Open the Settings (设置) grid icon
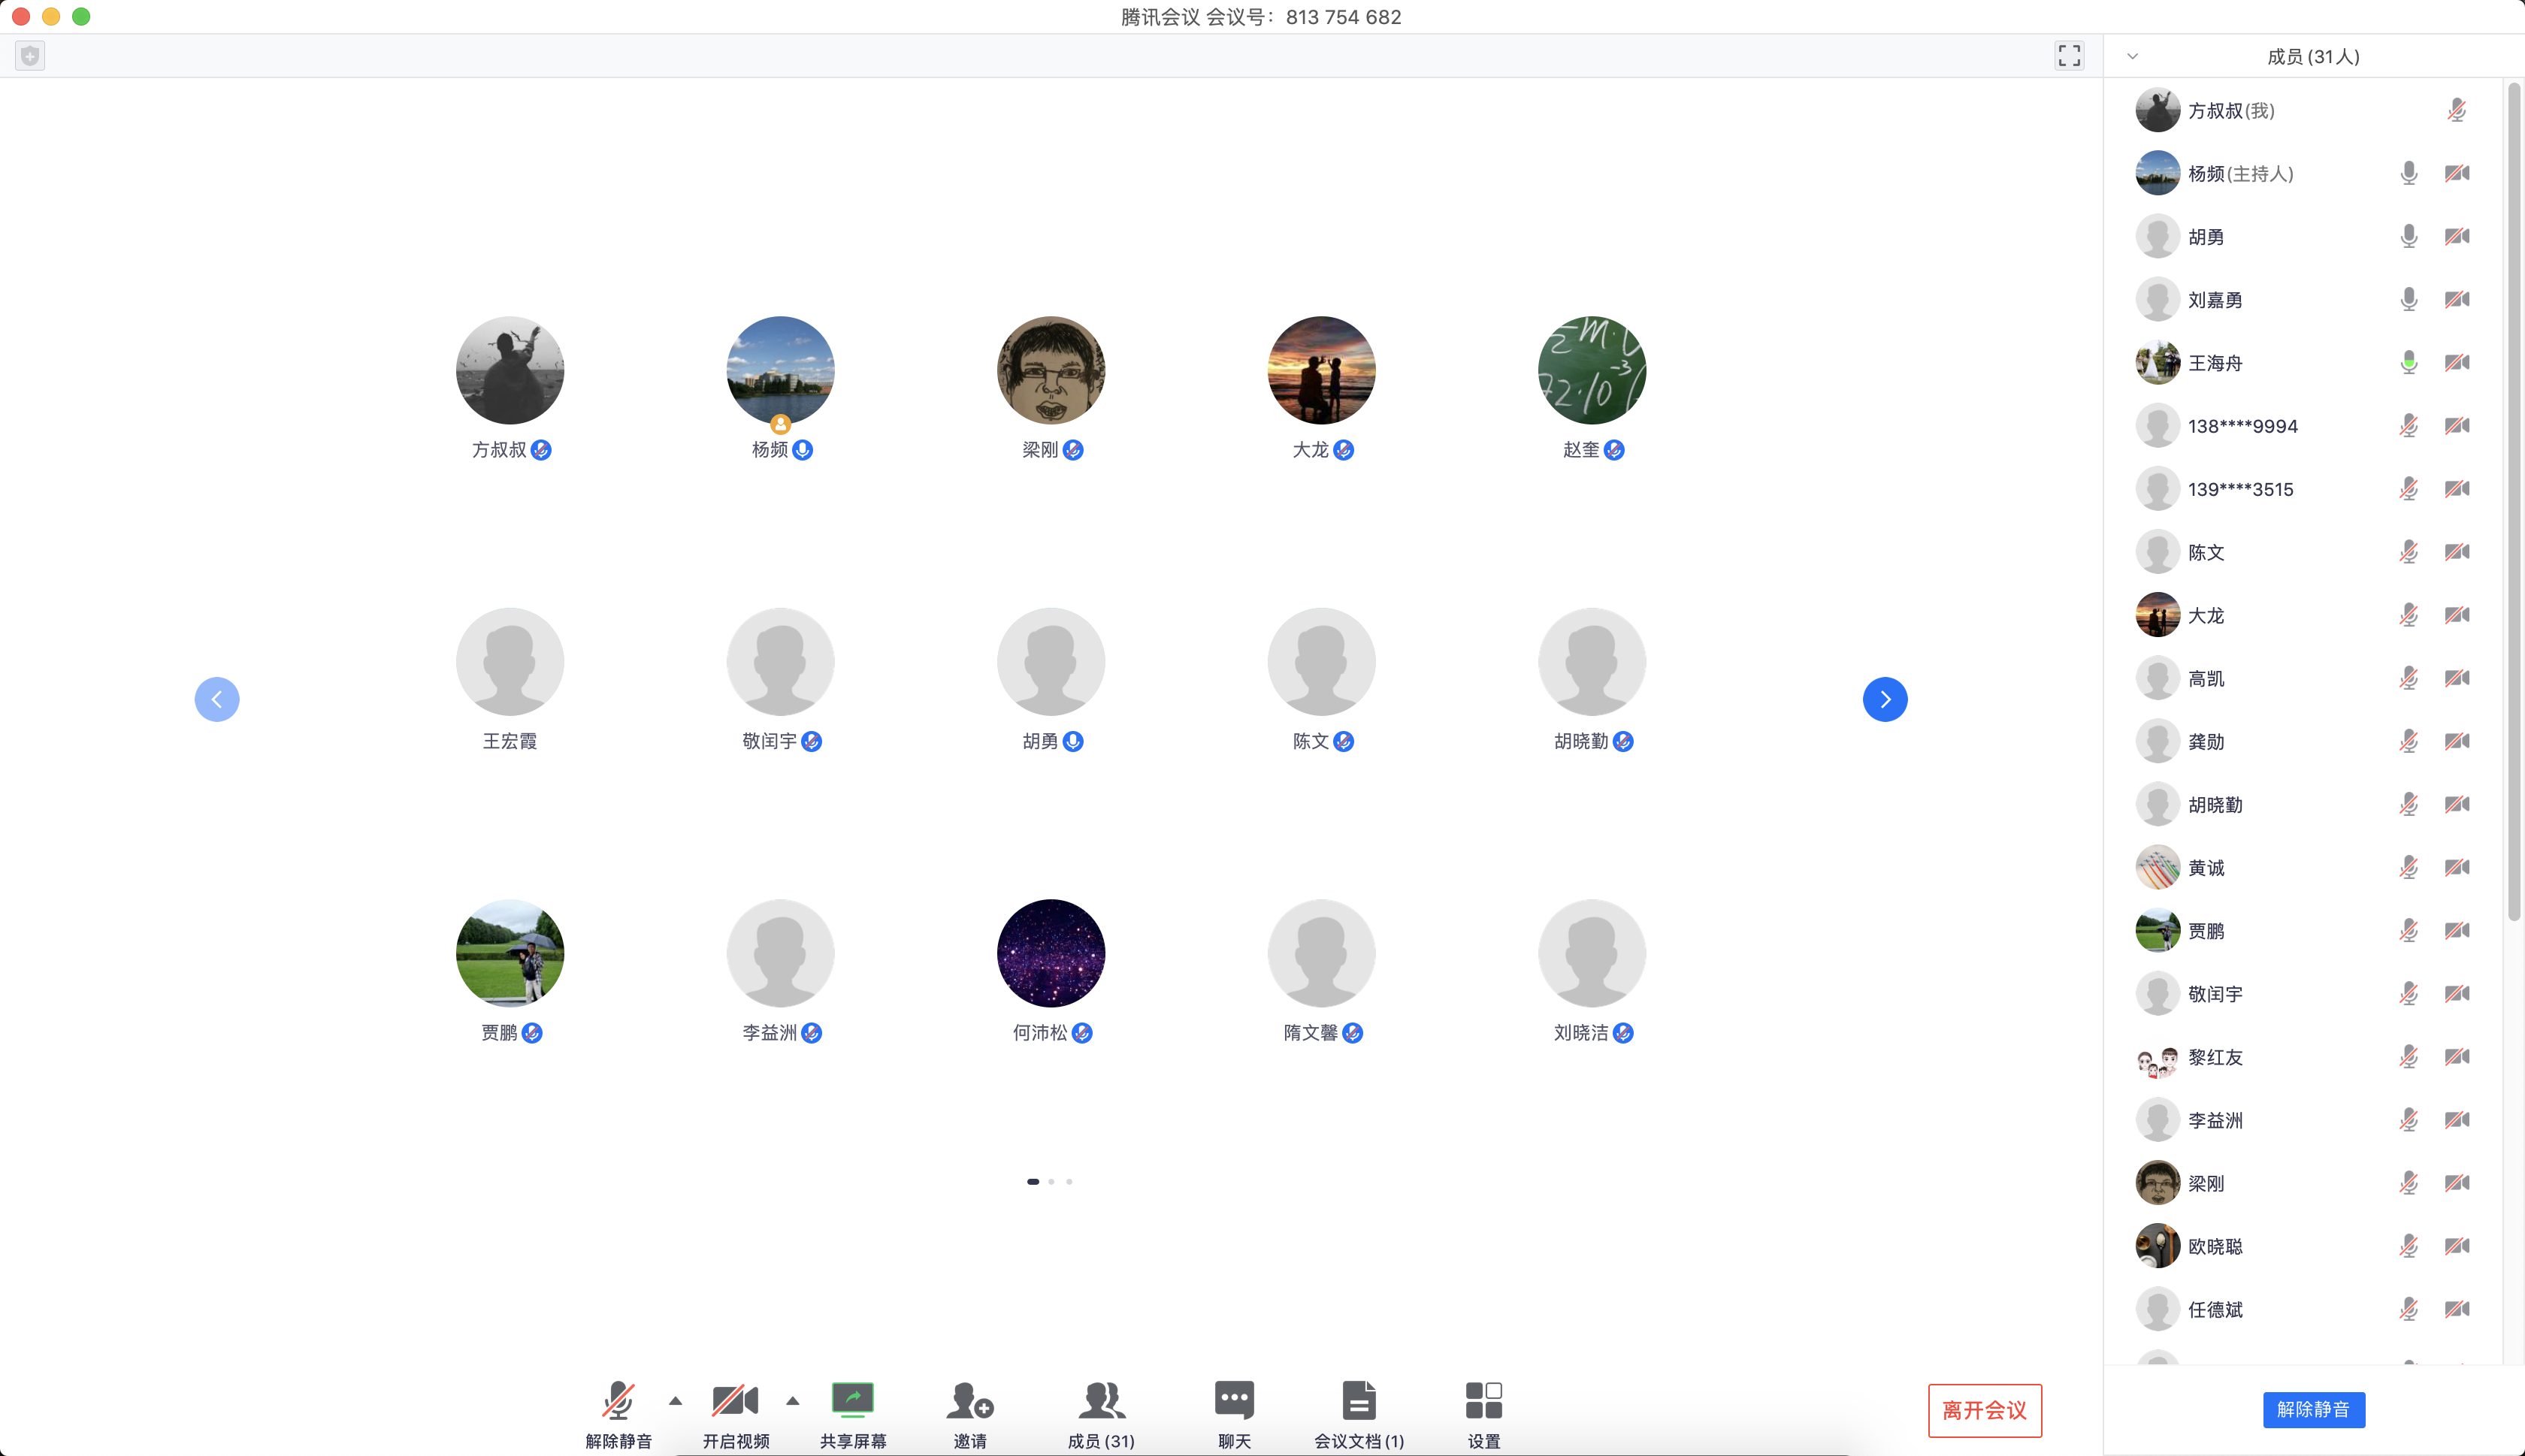The image size is (2525, 1456). pos(1483,1401)
